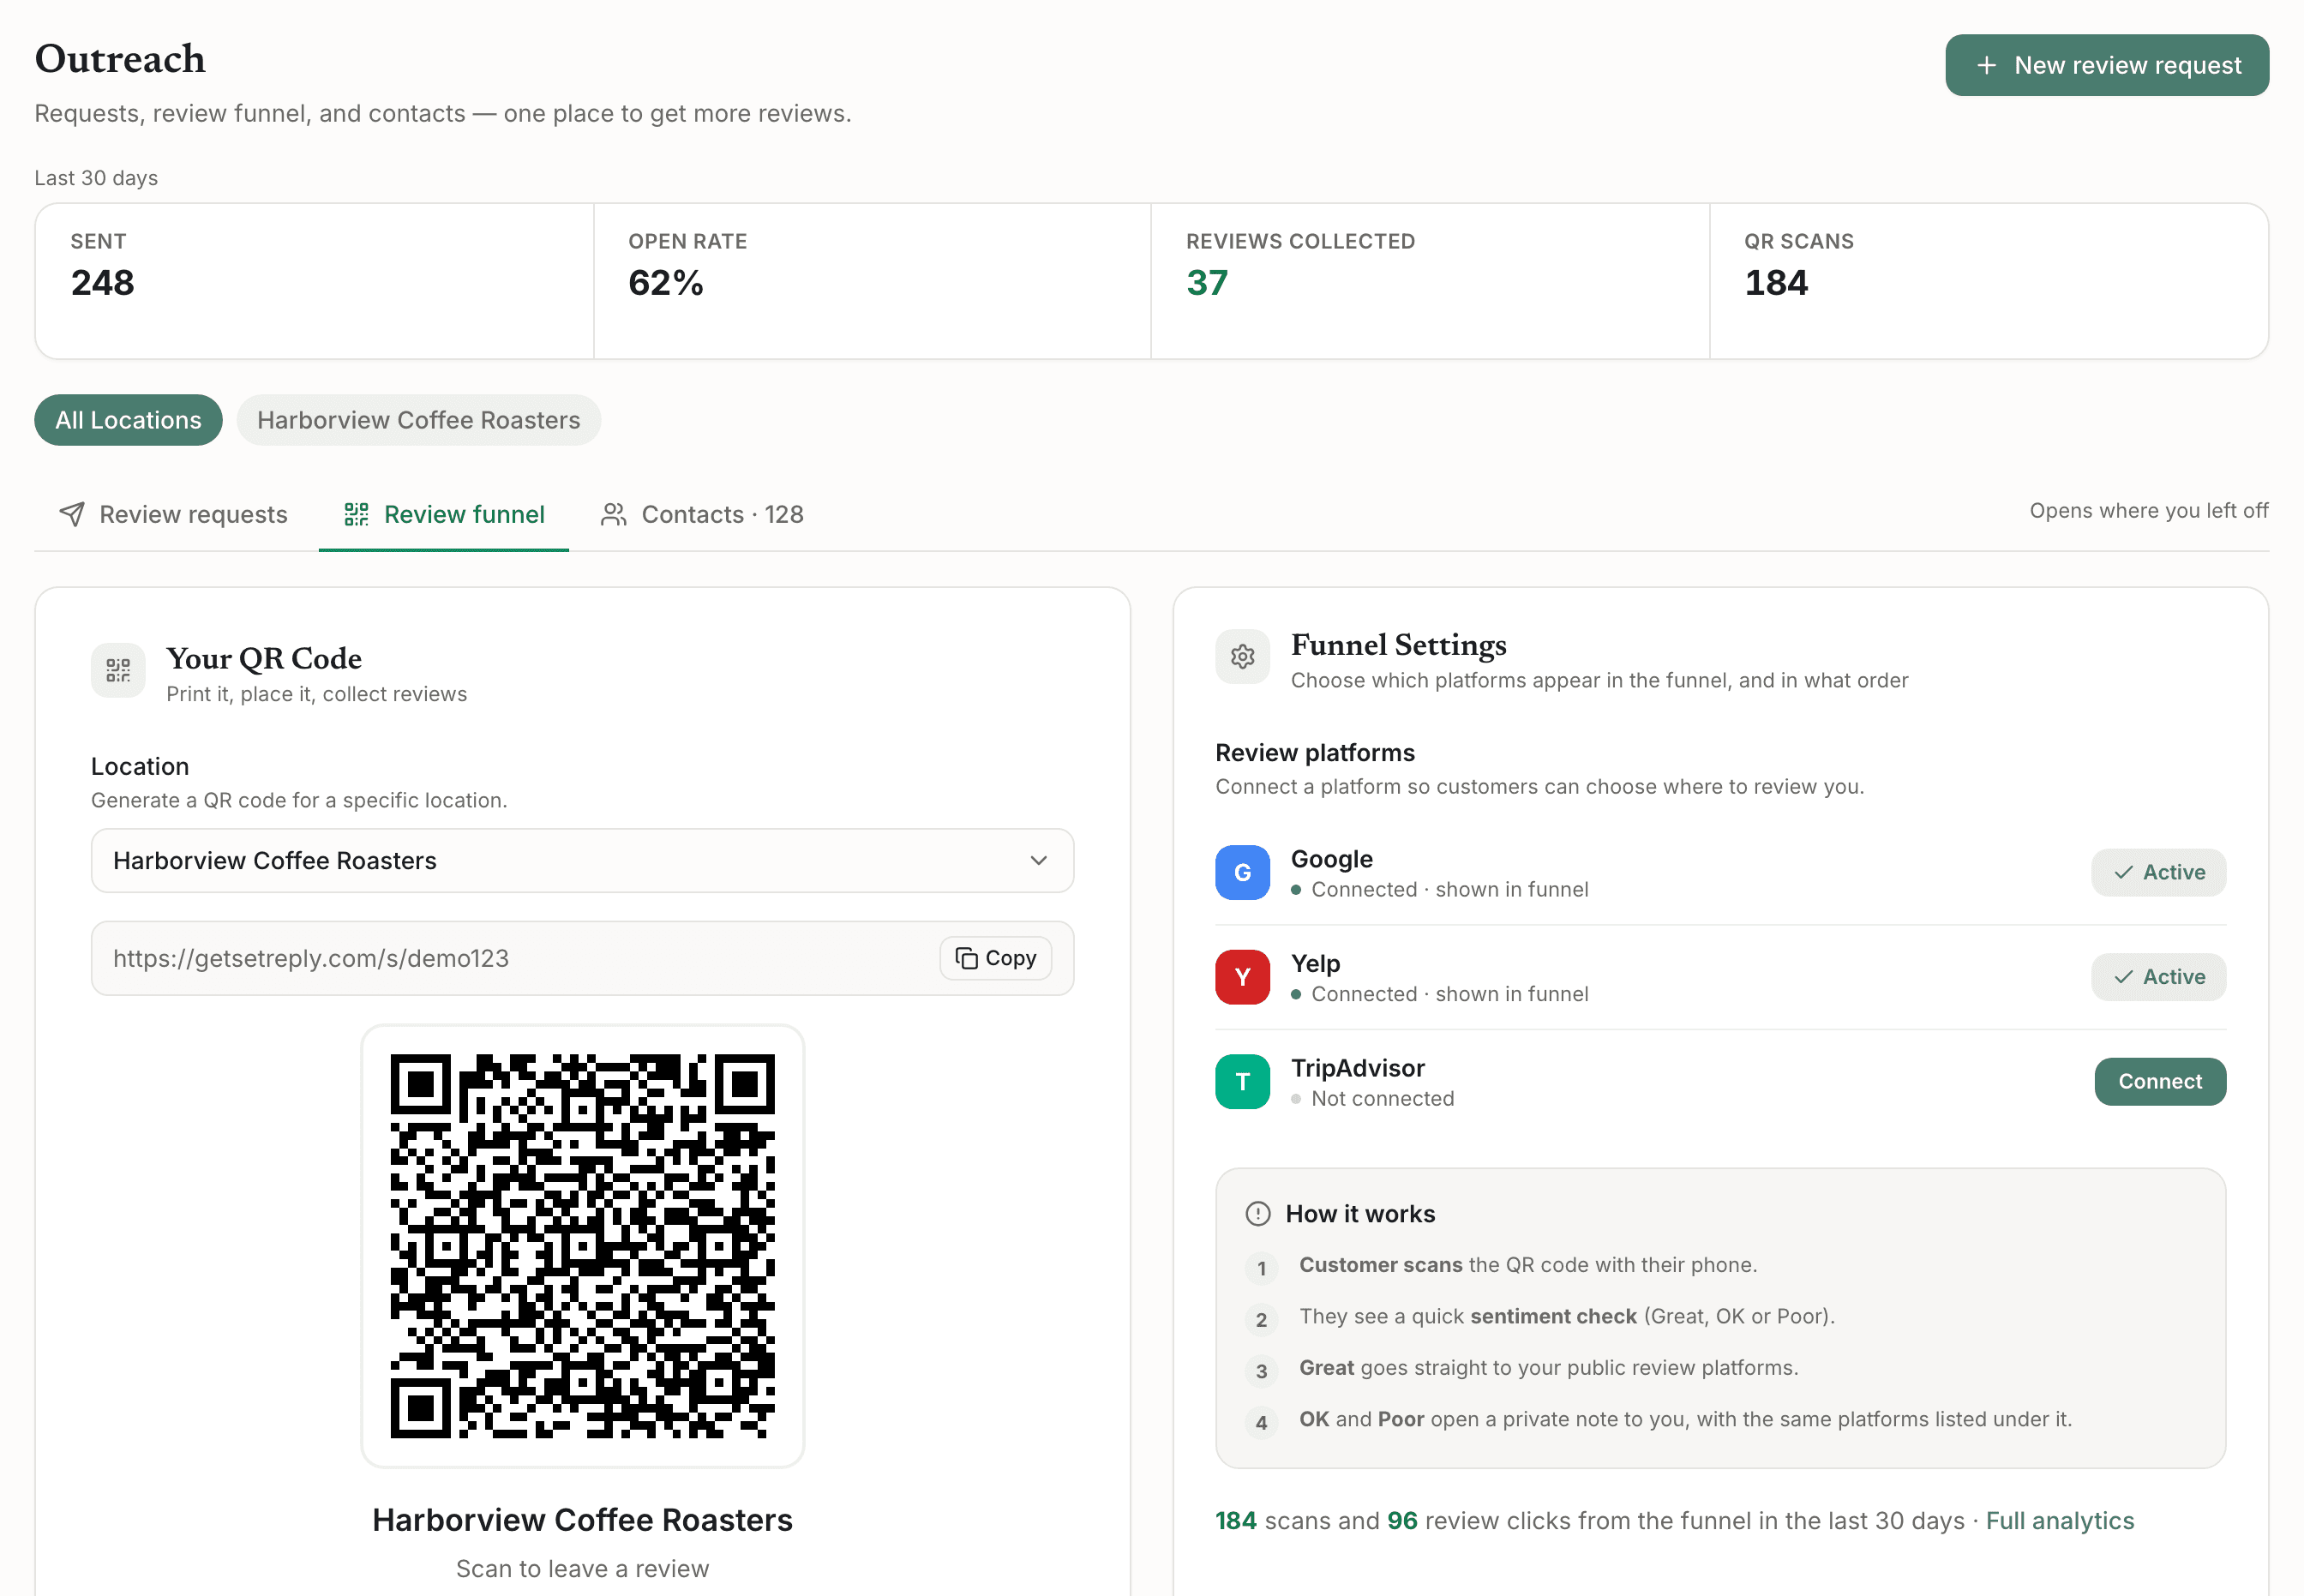
Task: Click the New review request button
Action: pos(2106,65)
